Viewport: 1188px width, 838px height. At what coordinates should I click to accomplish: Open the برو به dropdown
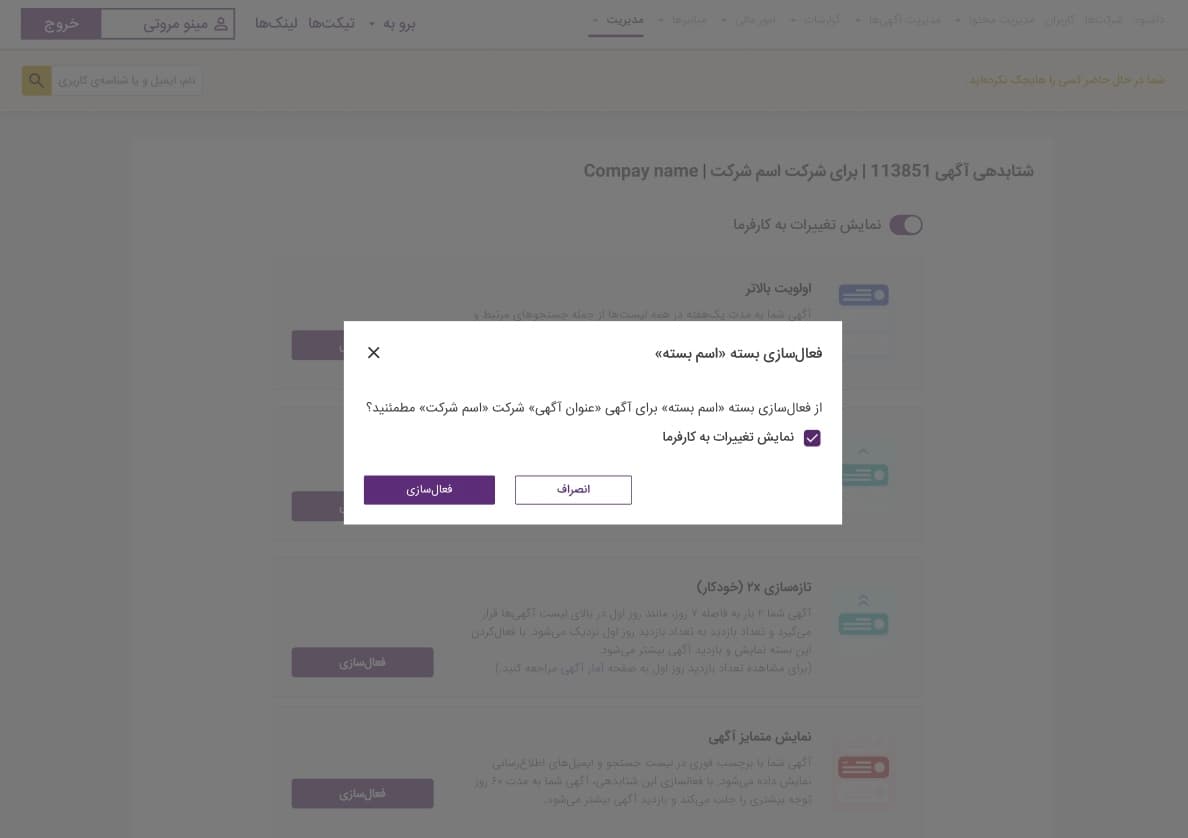point(392,23)
